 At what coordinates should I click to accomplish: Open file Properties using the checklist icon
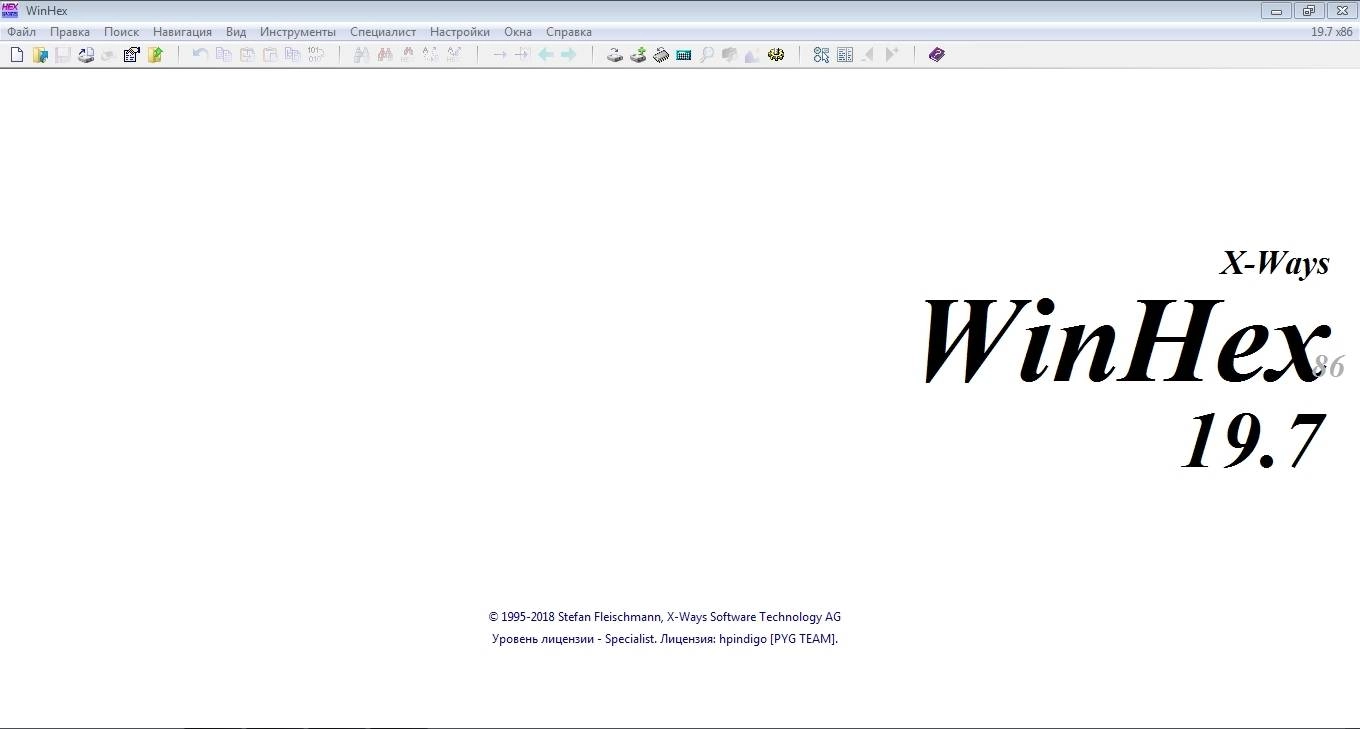click(x=131, y=55)
